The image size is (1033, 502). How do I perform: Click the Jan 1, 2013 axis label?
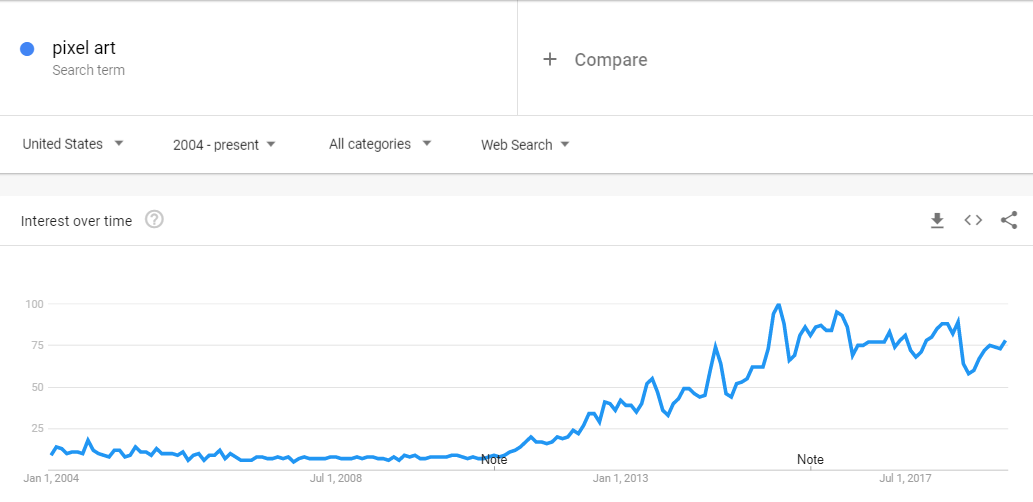coord(621,478)
